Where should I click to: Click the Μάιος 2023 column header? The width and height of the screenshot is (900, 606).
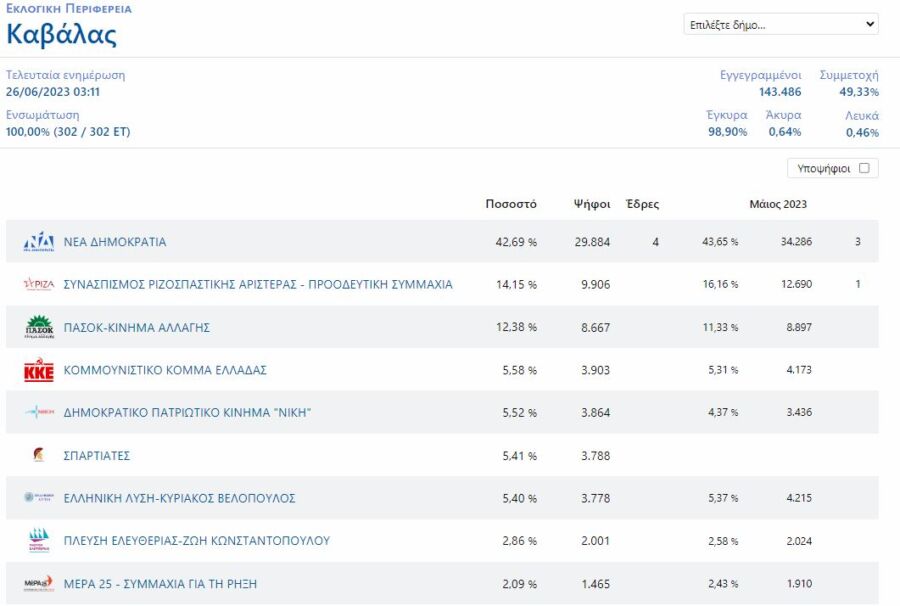coord(778,204)
